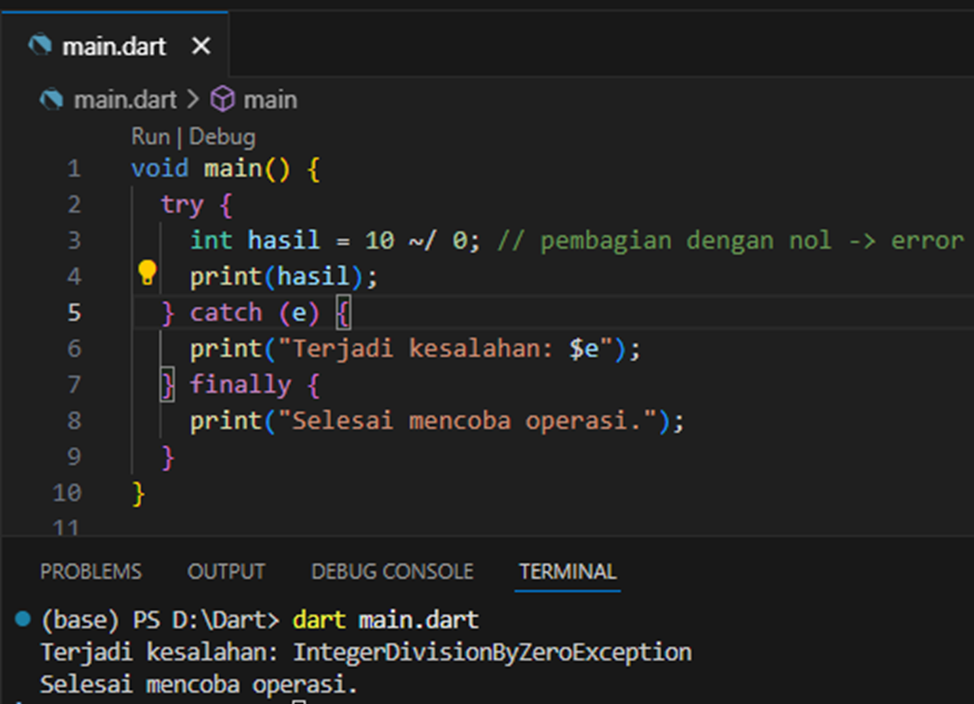Switch to the PROBLEMS panel tab
The width and height of the screenshot is (974, 704).
point(90,572)
